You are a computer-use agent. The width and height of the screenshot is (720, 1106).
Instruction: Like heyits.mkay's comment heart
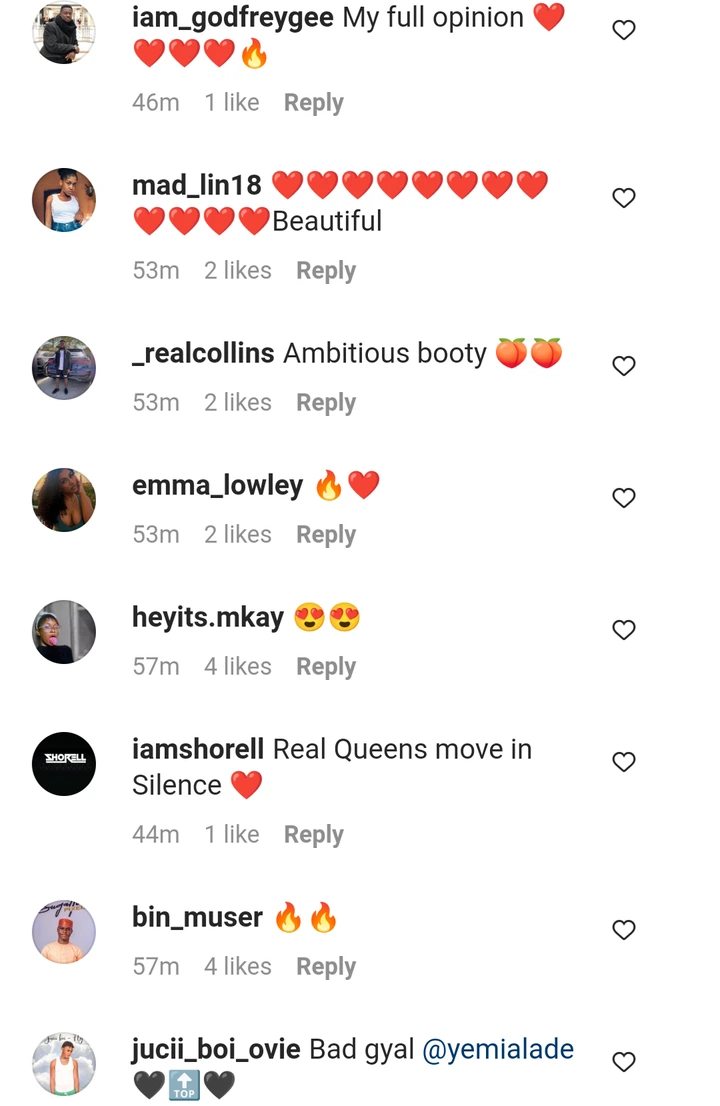623,630
